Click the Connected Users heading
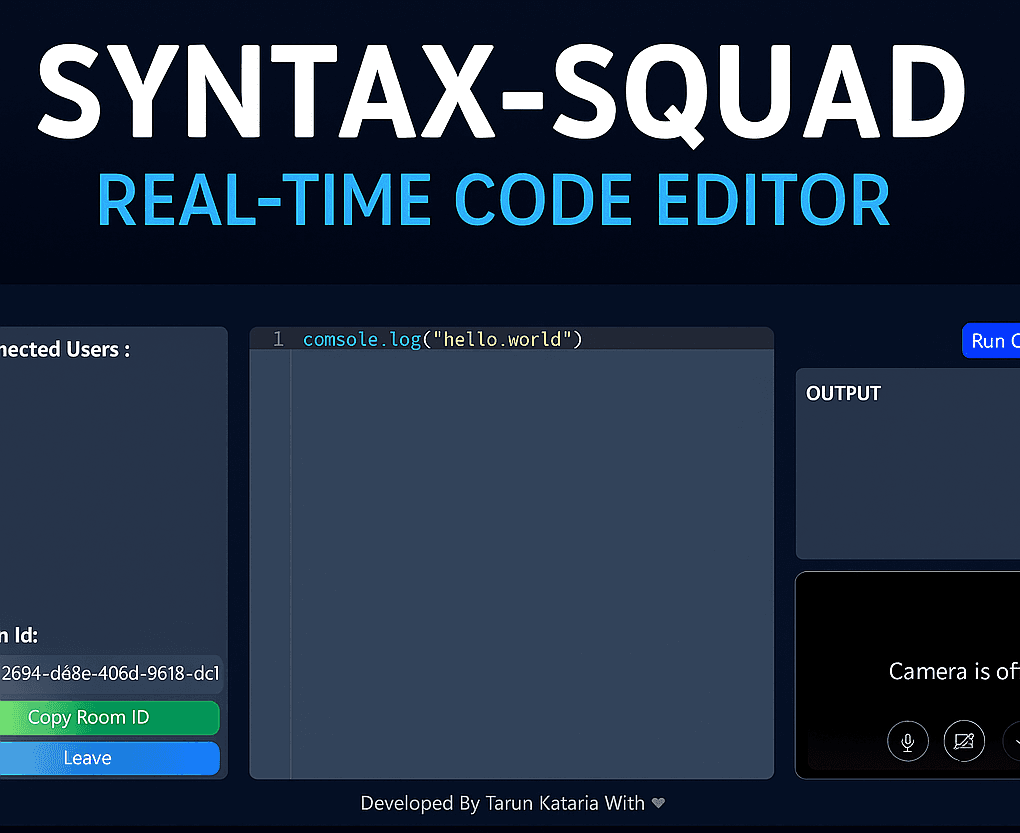This screenshot has height=833, width=1020. (x=65, y=350)
